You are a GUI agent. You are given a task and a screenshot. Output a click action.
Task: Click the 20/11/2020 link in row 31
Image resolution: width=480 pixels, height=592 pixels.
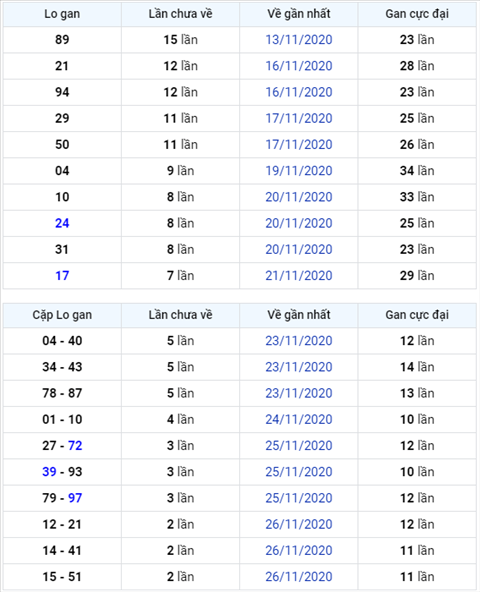(x=299, y=250)
